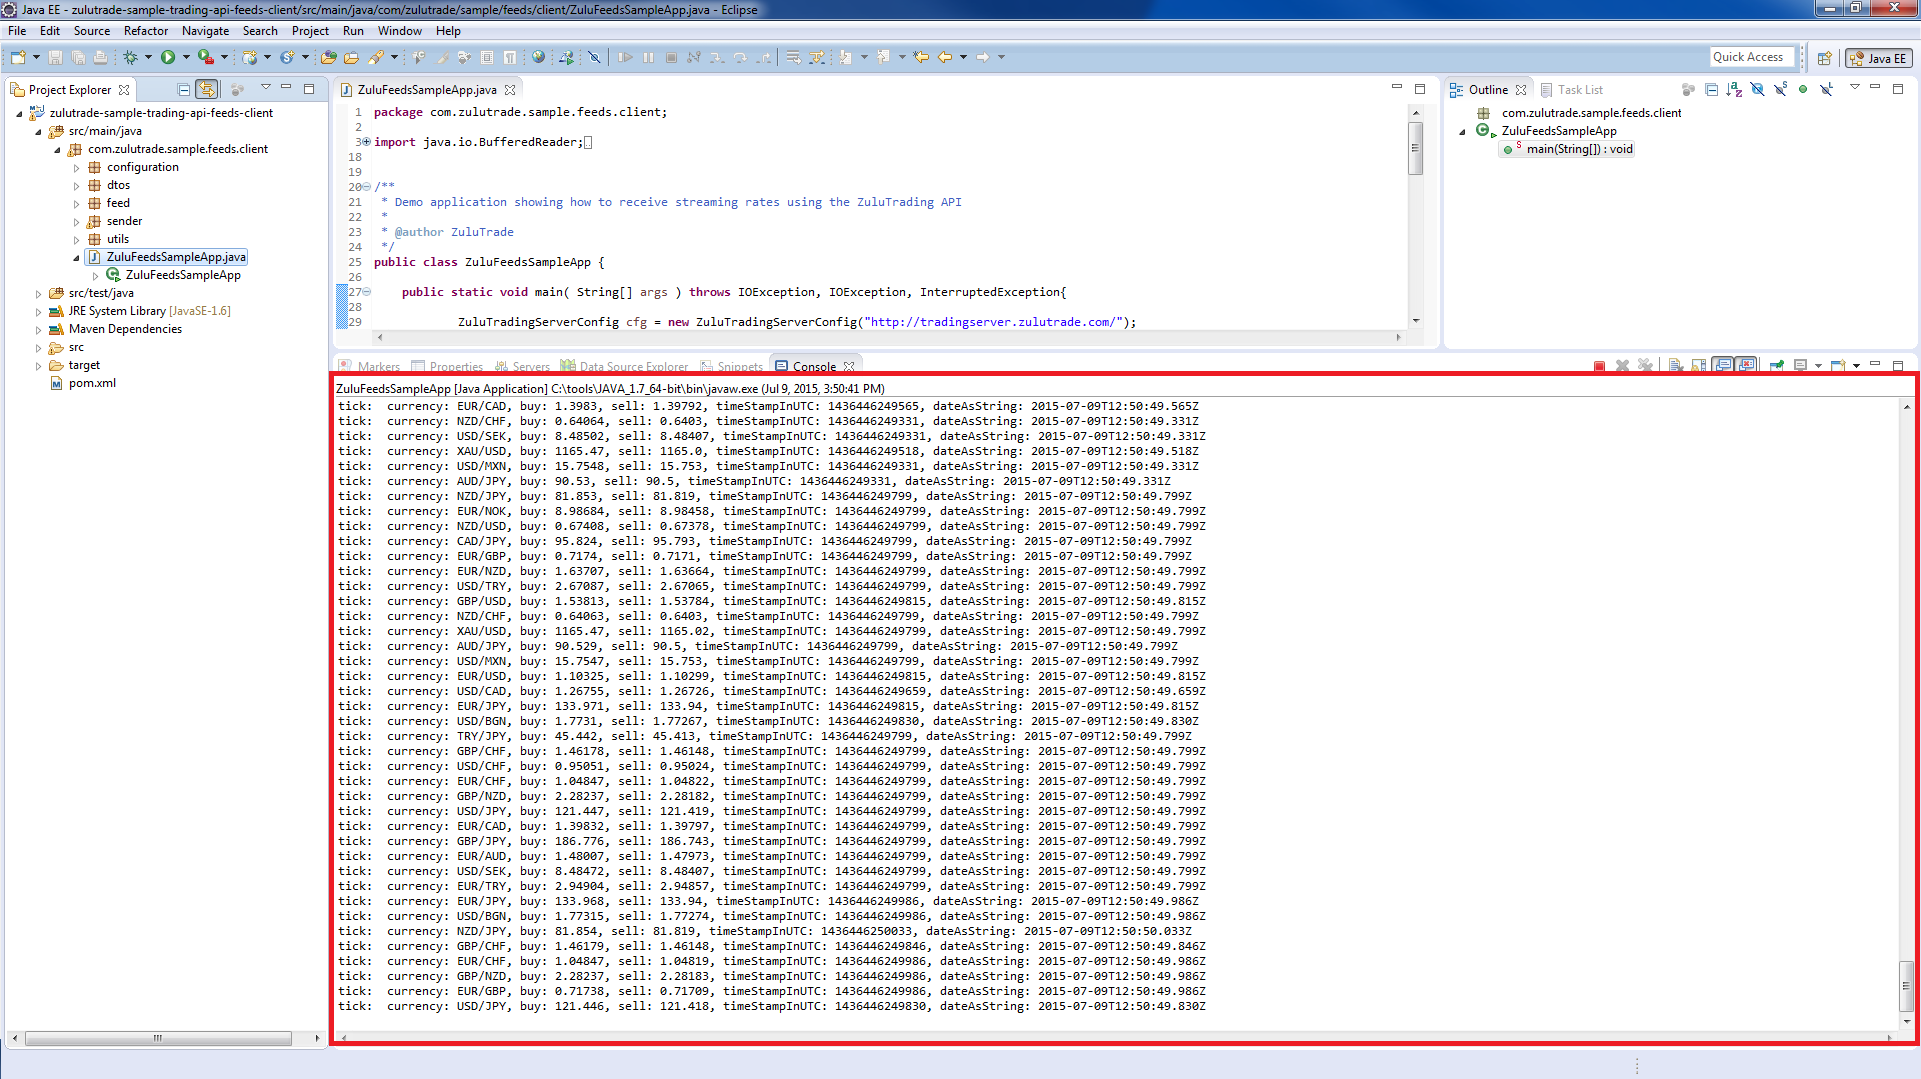1921x1079 pixels.
Task: Click the Project Explorer horizontal scrollbar
Action: click(157, 1038)
